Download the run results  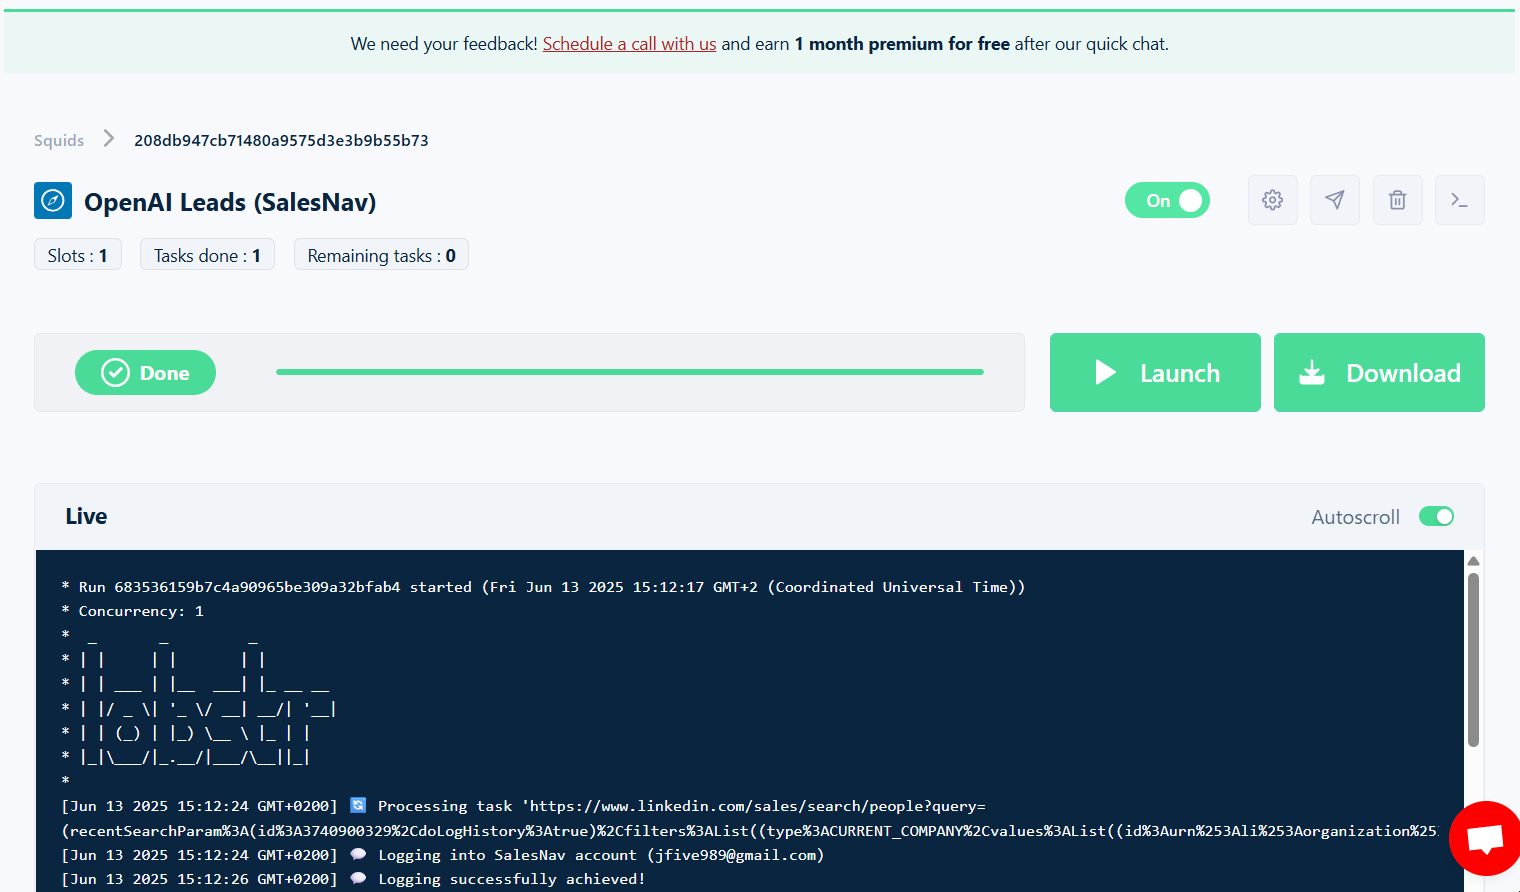tap(1379, 372)
